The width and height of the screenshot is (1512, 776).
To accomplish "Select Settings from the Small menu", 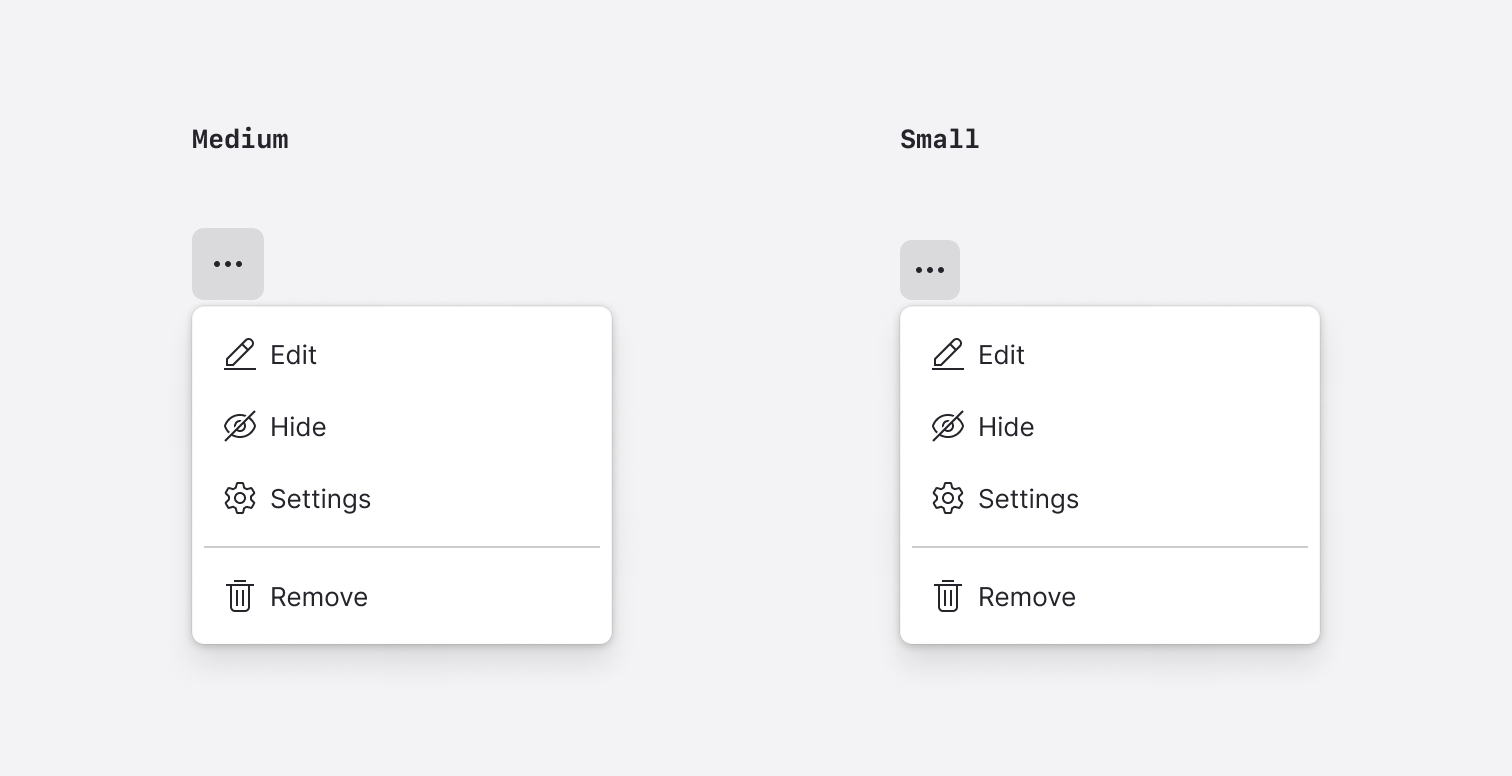I will pos(1028,498).
